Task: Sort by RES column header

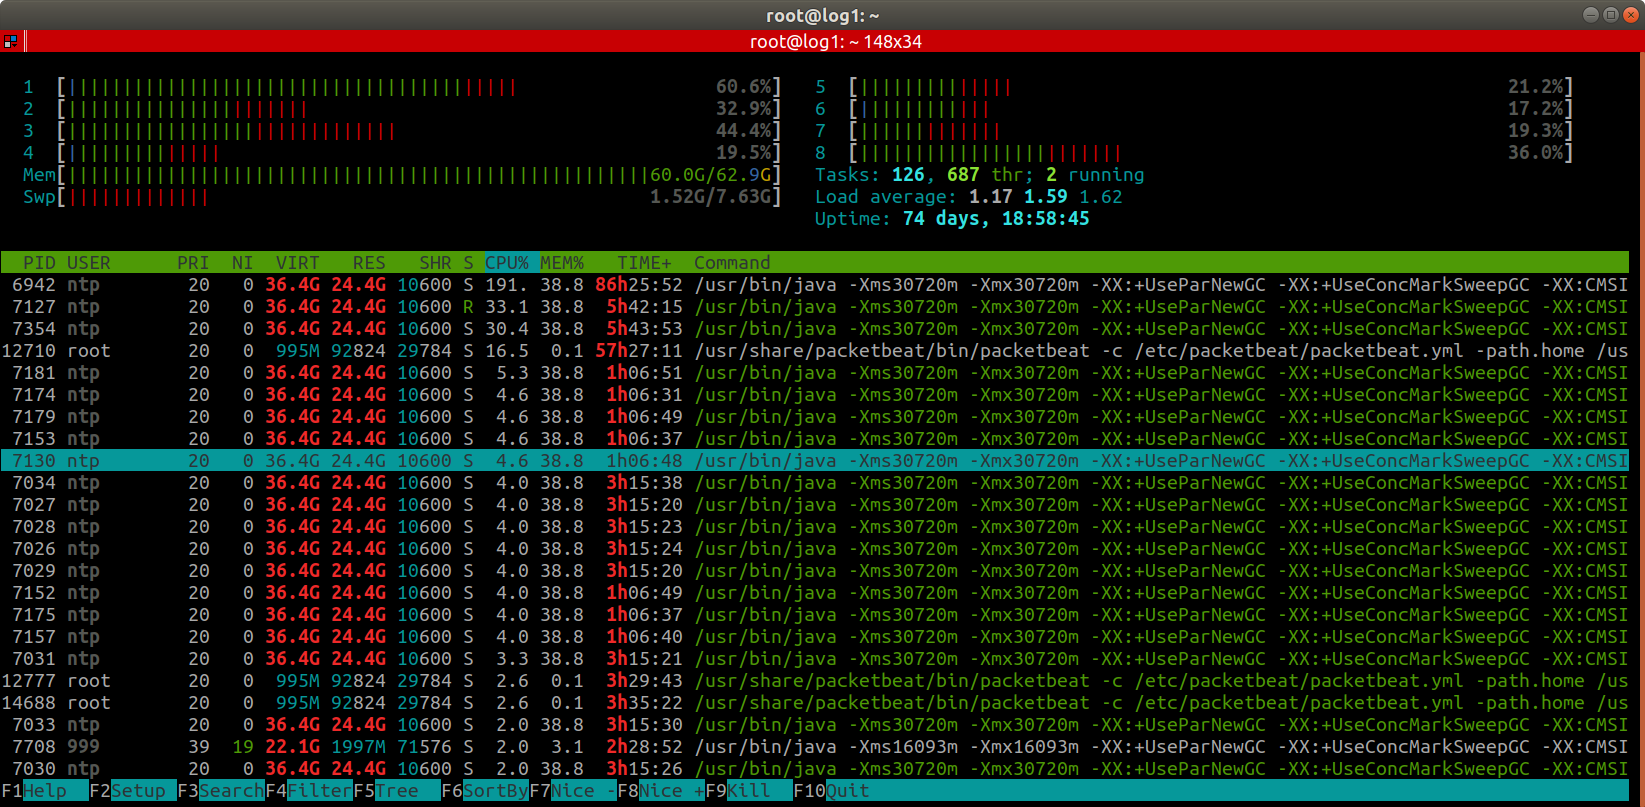Action: point(369,263)
